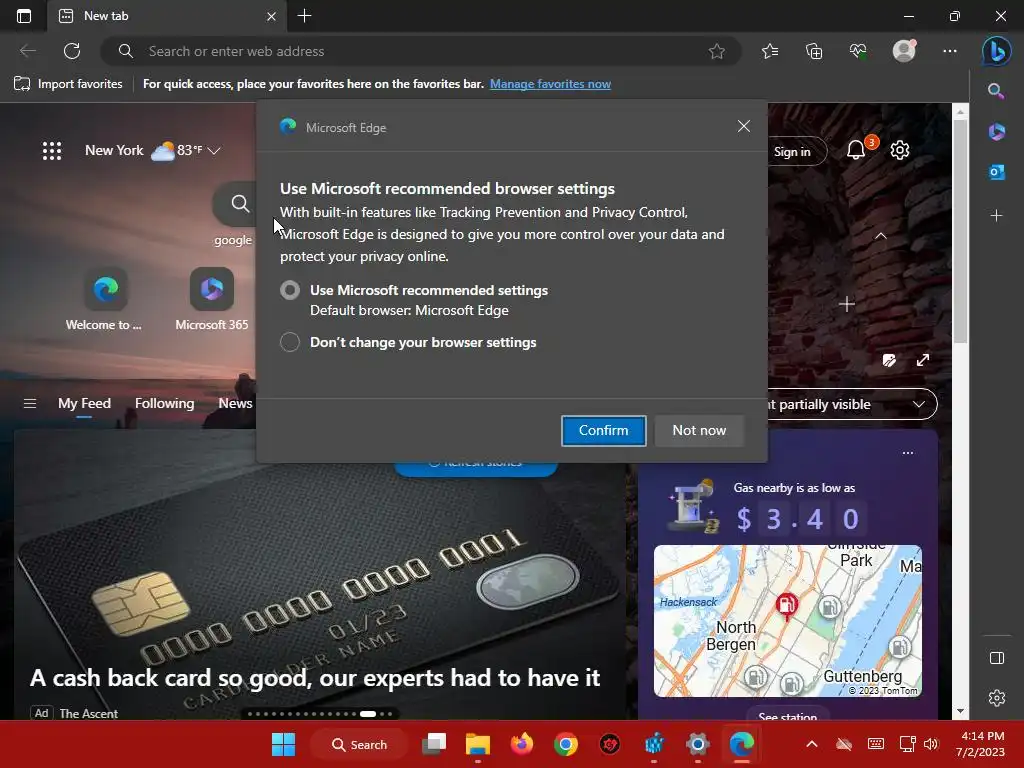Open page settings gear icon
The image size is (1024, 768).
900,150
